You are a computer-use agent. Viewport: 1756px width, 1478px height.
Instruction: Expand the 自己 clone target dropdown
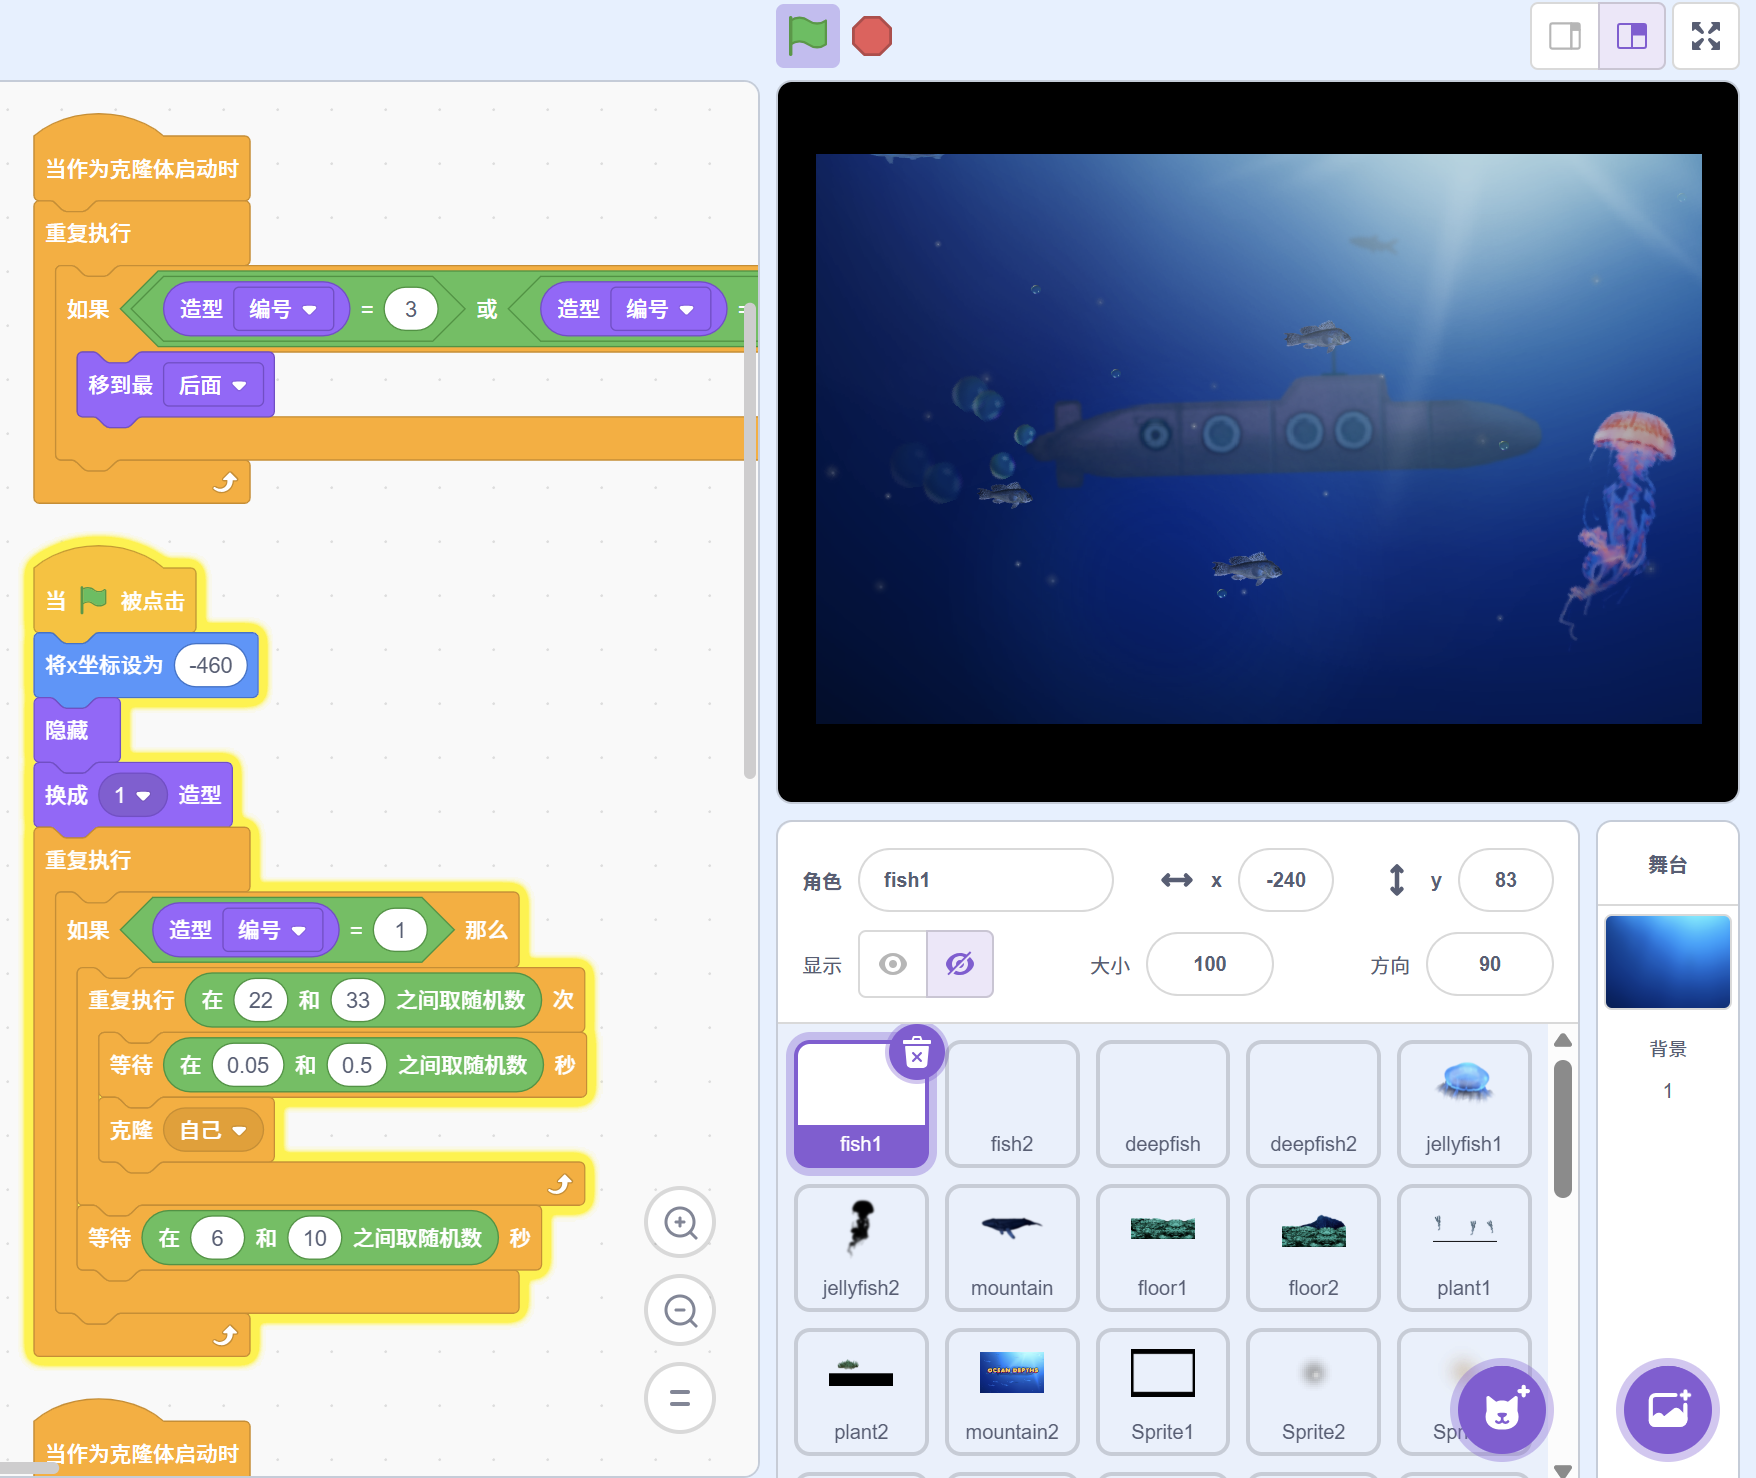tap(213, 1130)
